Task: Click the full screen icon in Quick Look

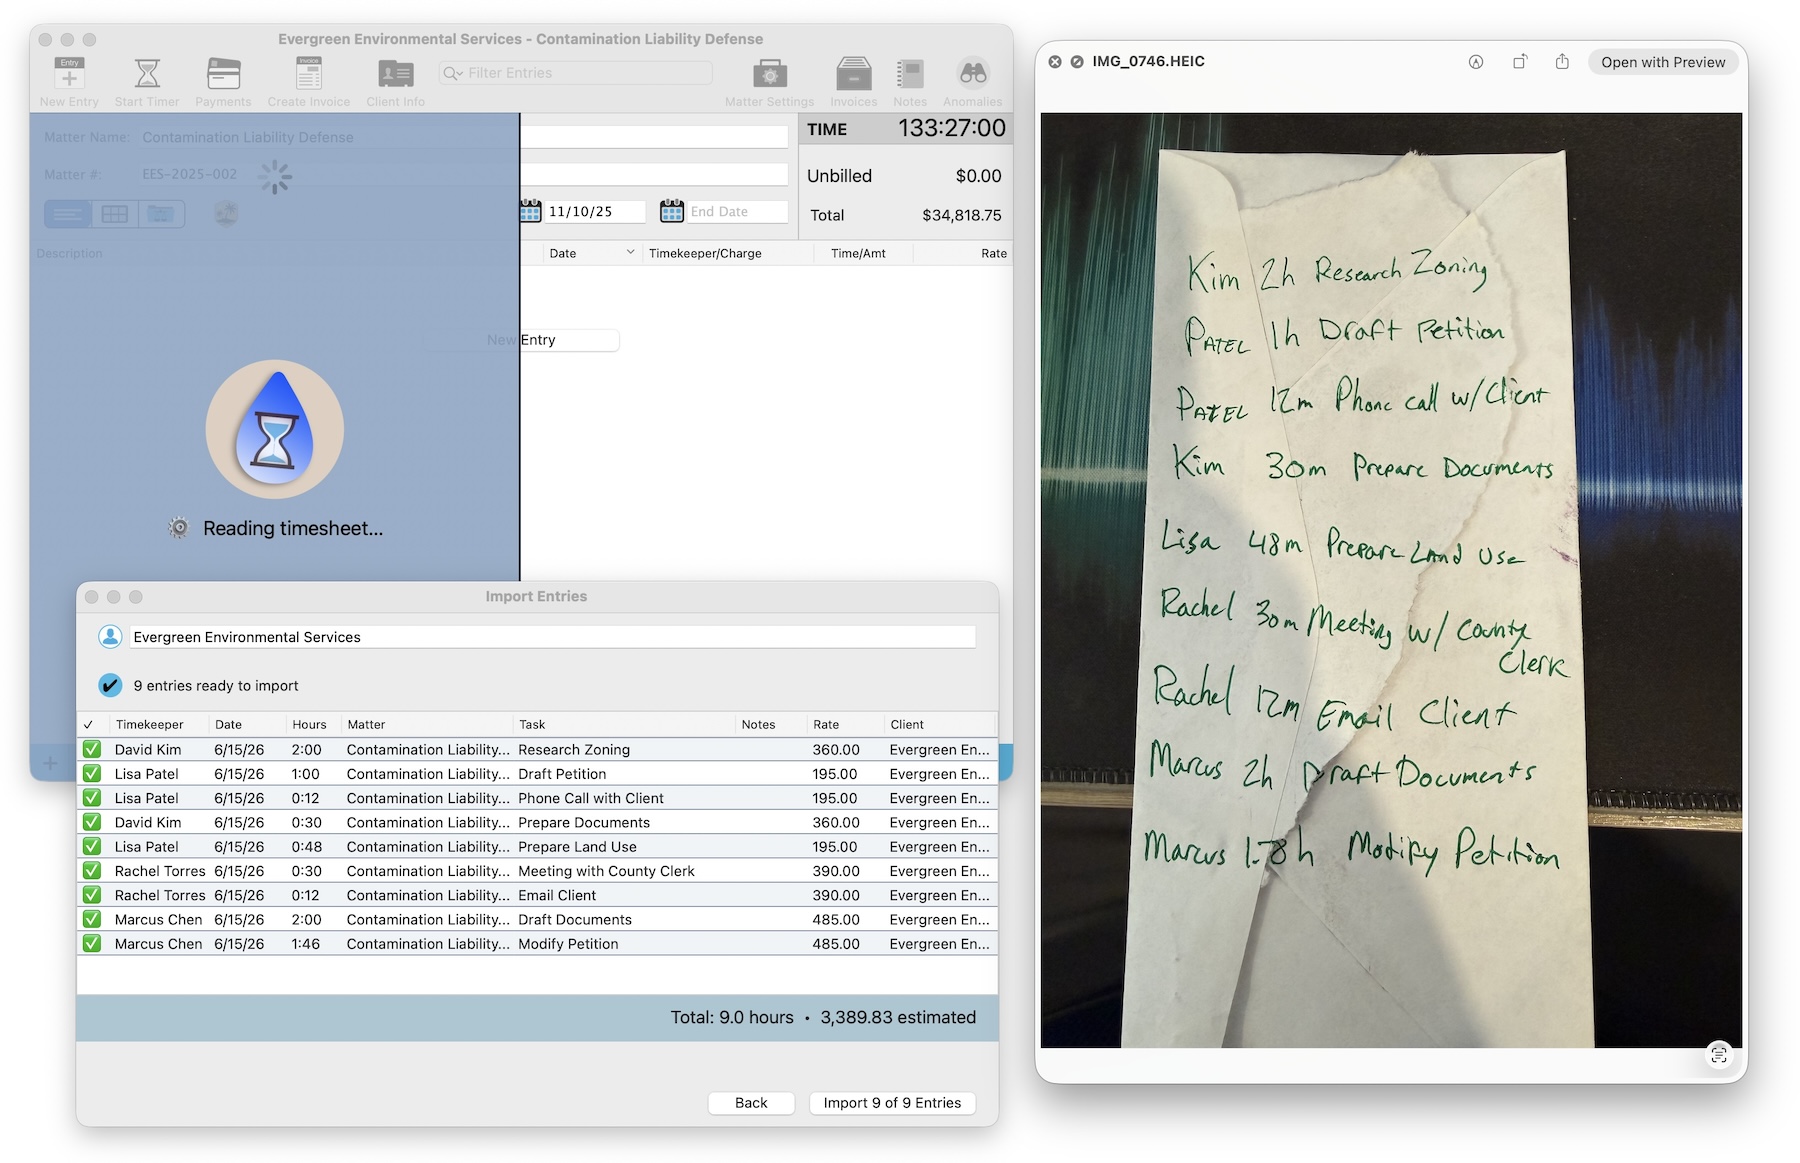Action: 1077,62
